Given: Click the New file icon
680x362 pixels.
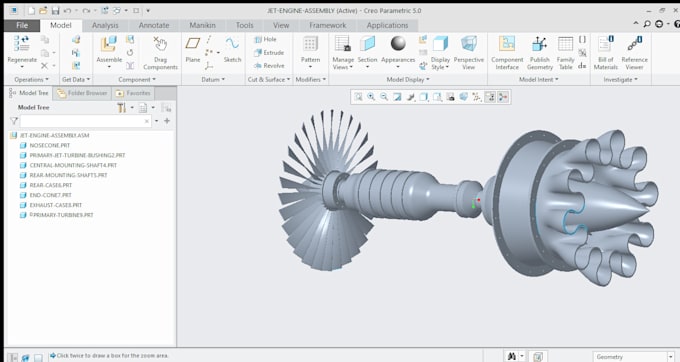Looking at the screenshot, I should (x=31, y=11).
